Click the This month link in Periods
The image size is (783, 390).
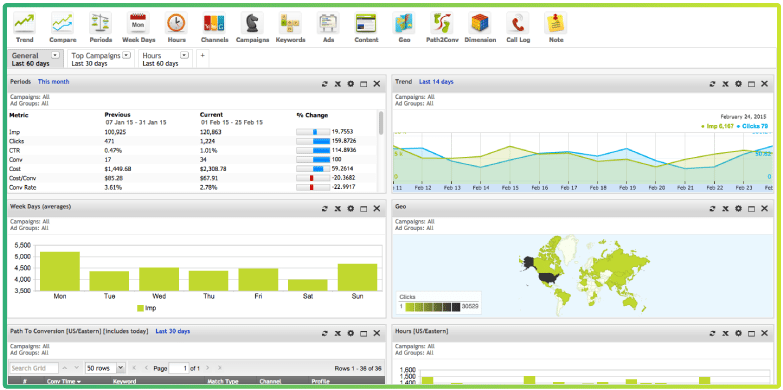click(53, 82)
